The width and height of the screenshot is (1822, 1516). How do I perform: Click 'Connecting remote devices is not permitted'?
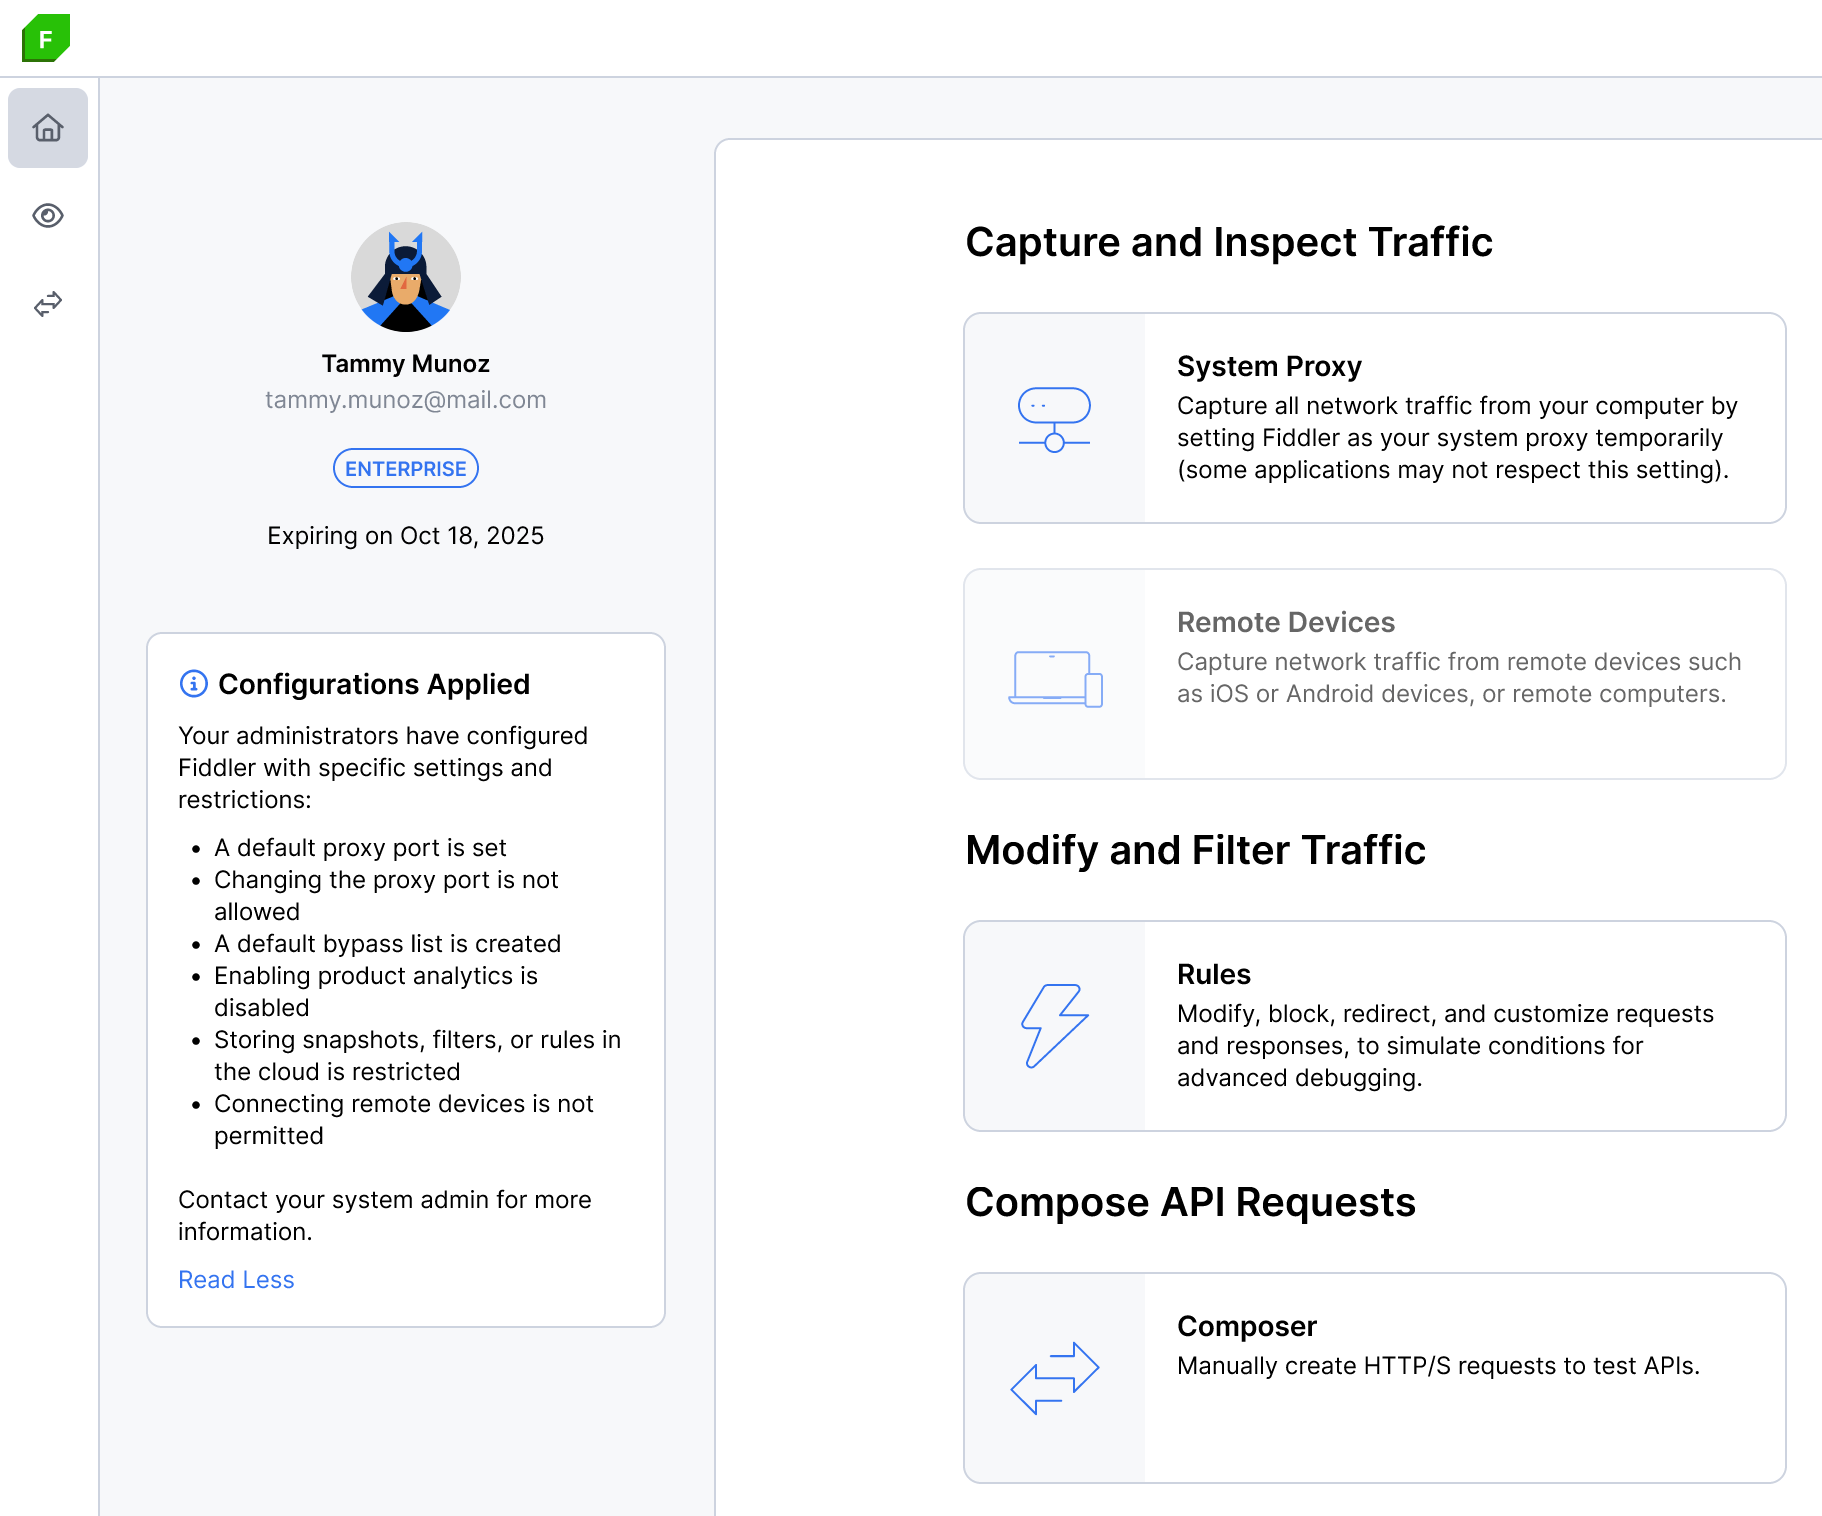[x=404, y=1120]
